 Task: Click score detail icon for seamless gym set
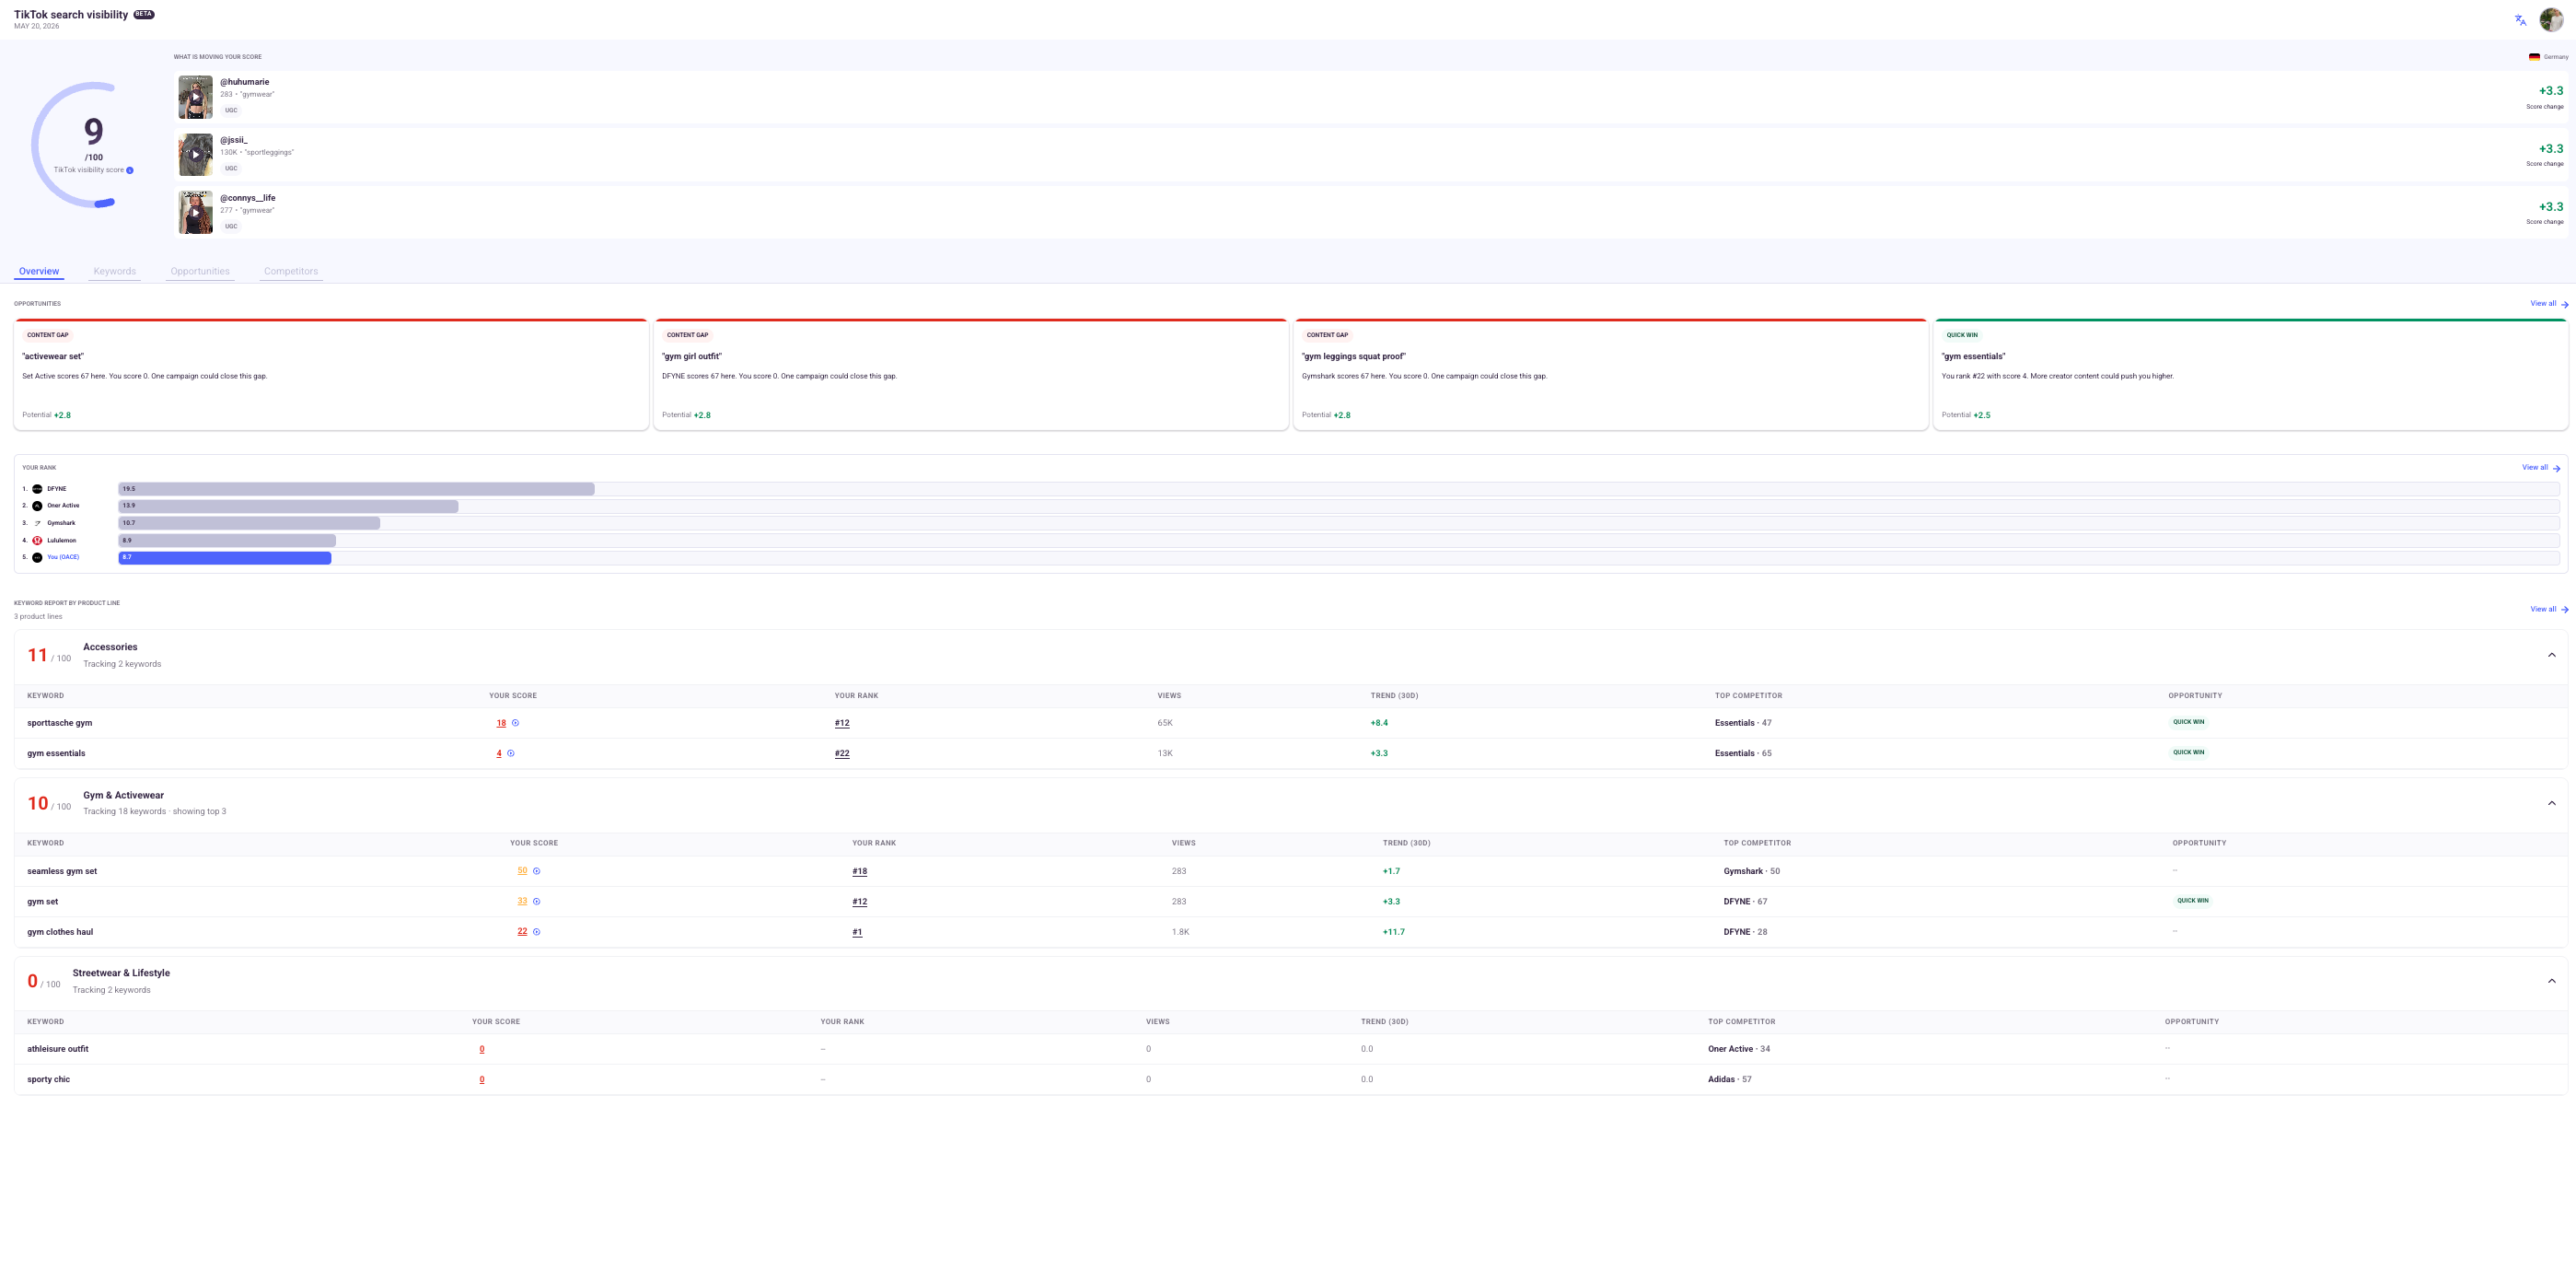click(x=537, y=871)
